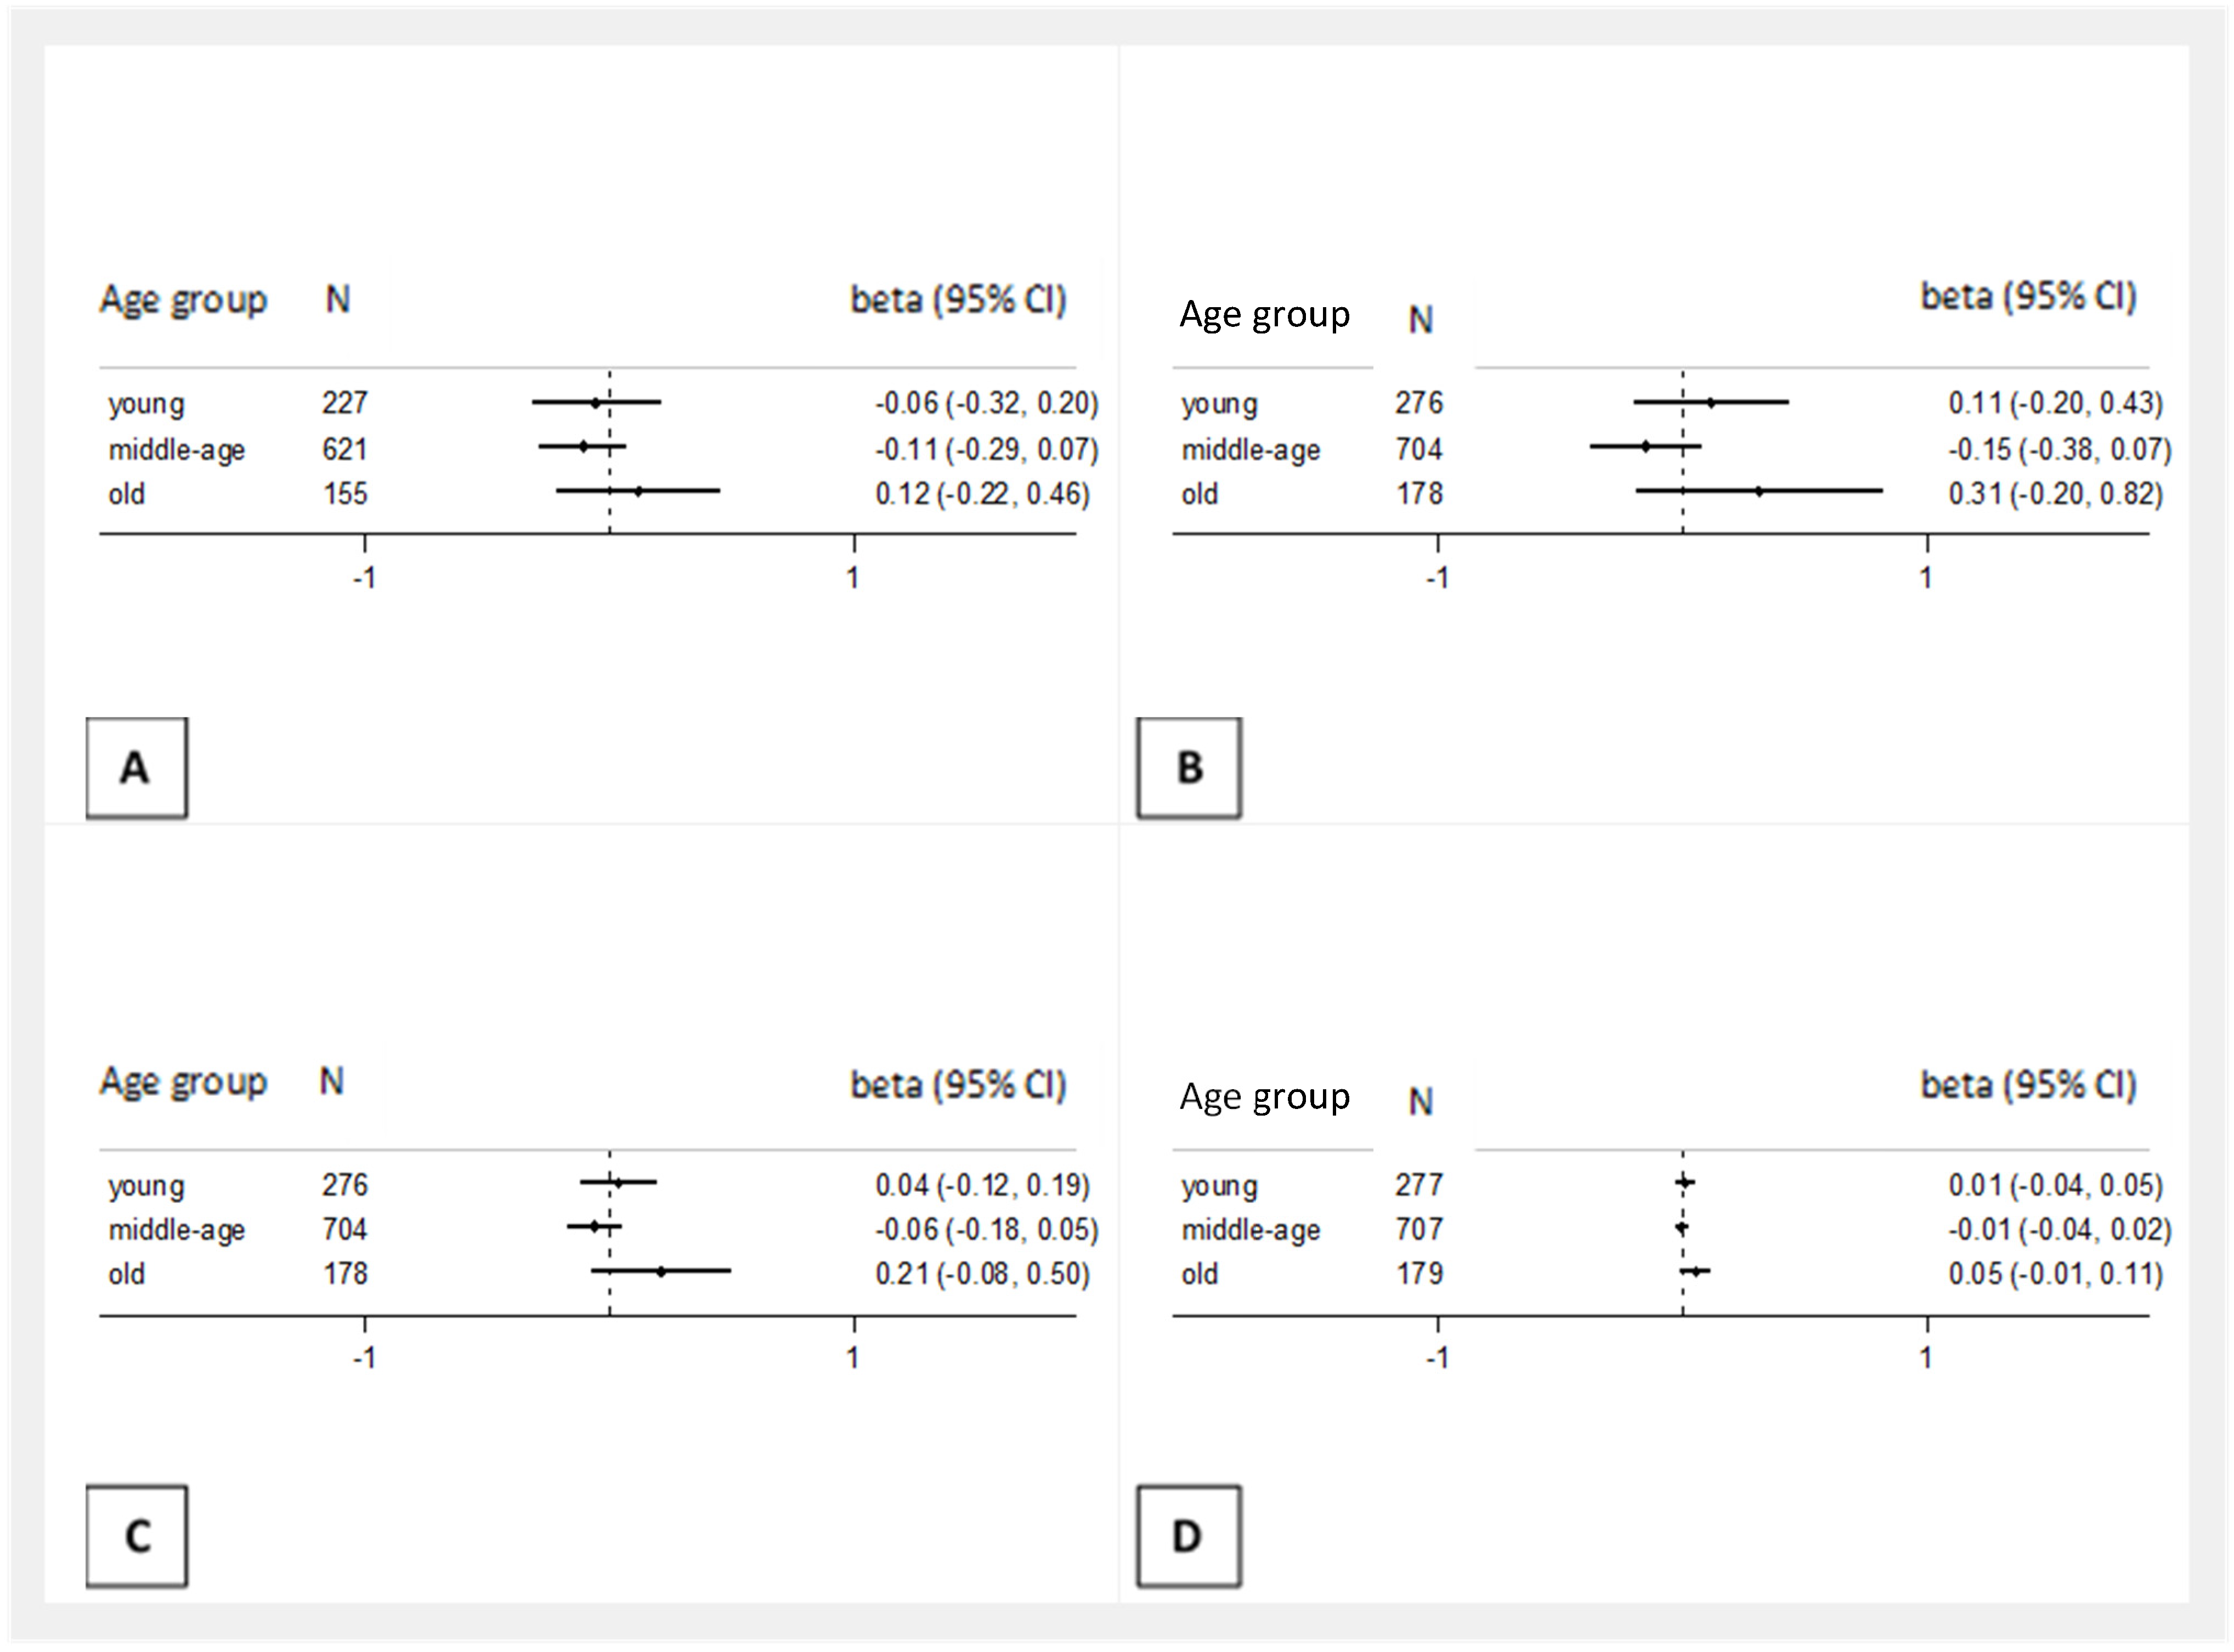
Task: Click the -0.06 (-0.32, 0.20) estimate text
Action: [986, 403]
